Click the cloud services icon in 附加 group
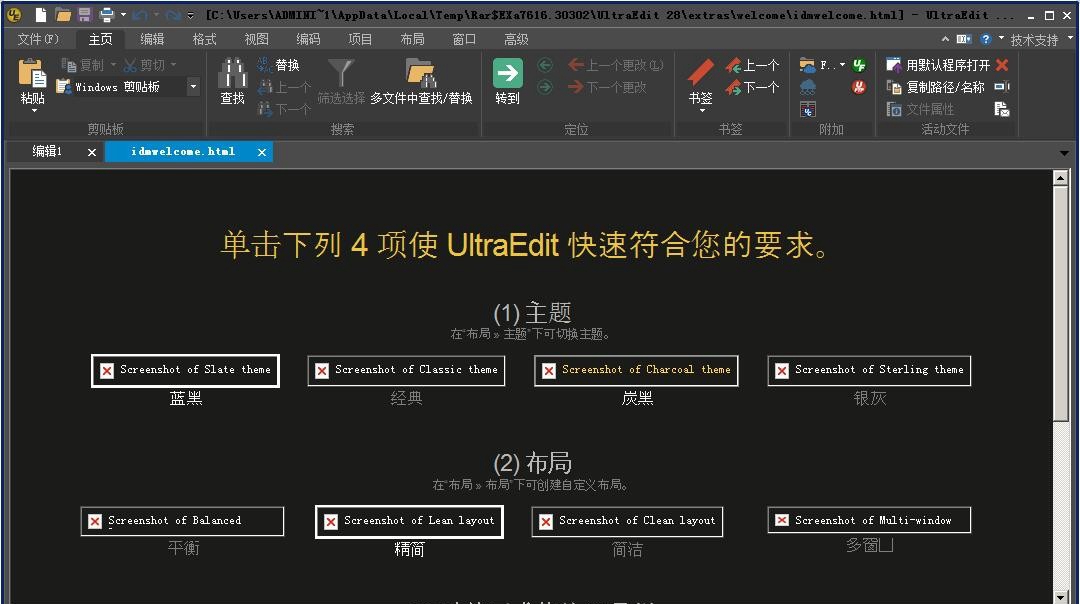 (x=807, y=87)
